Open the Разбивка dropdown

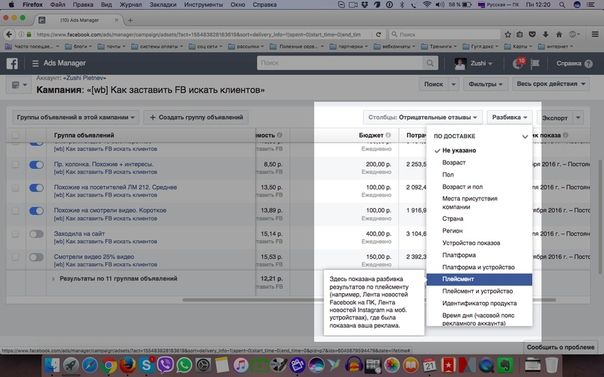(x=509, y=117)
